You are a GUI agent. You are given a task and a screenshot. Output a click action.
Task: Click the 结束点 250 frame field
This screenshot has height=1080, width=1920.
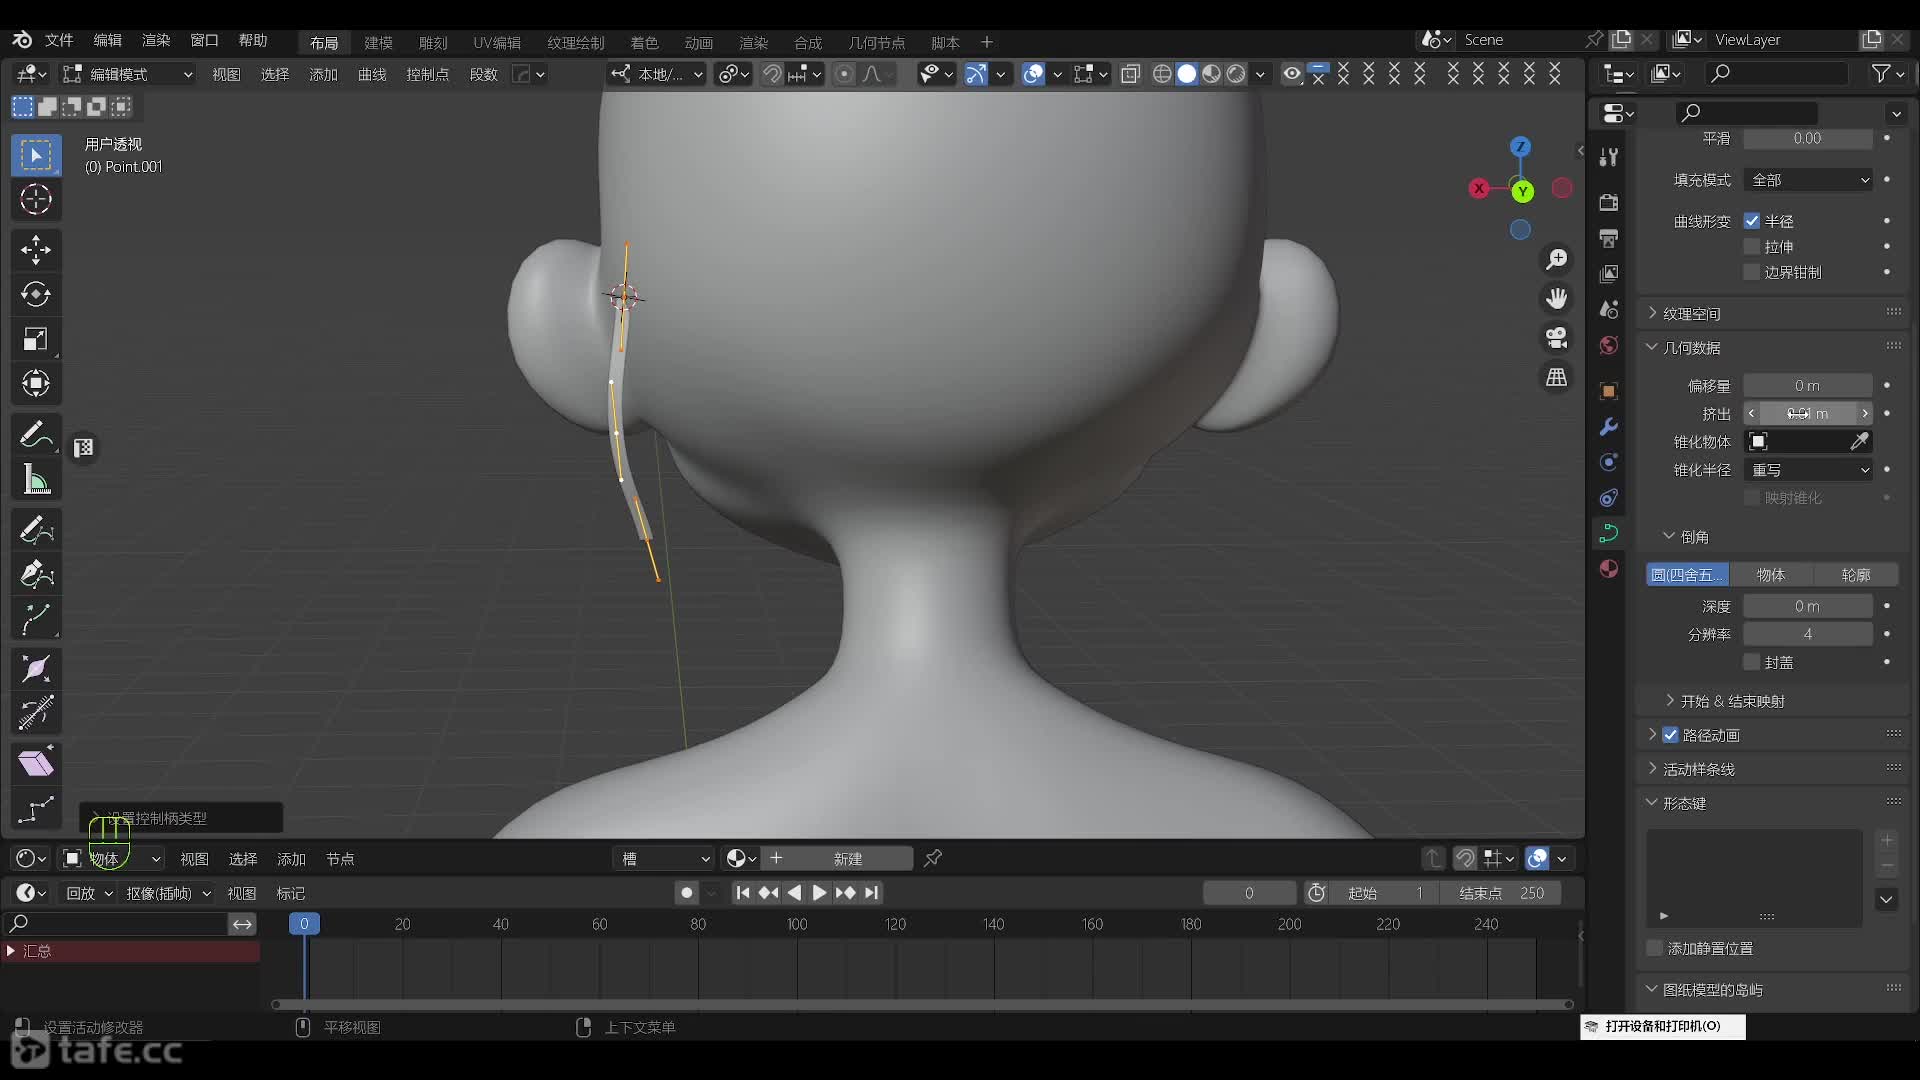1500,893
